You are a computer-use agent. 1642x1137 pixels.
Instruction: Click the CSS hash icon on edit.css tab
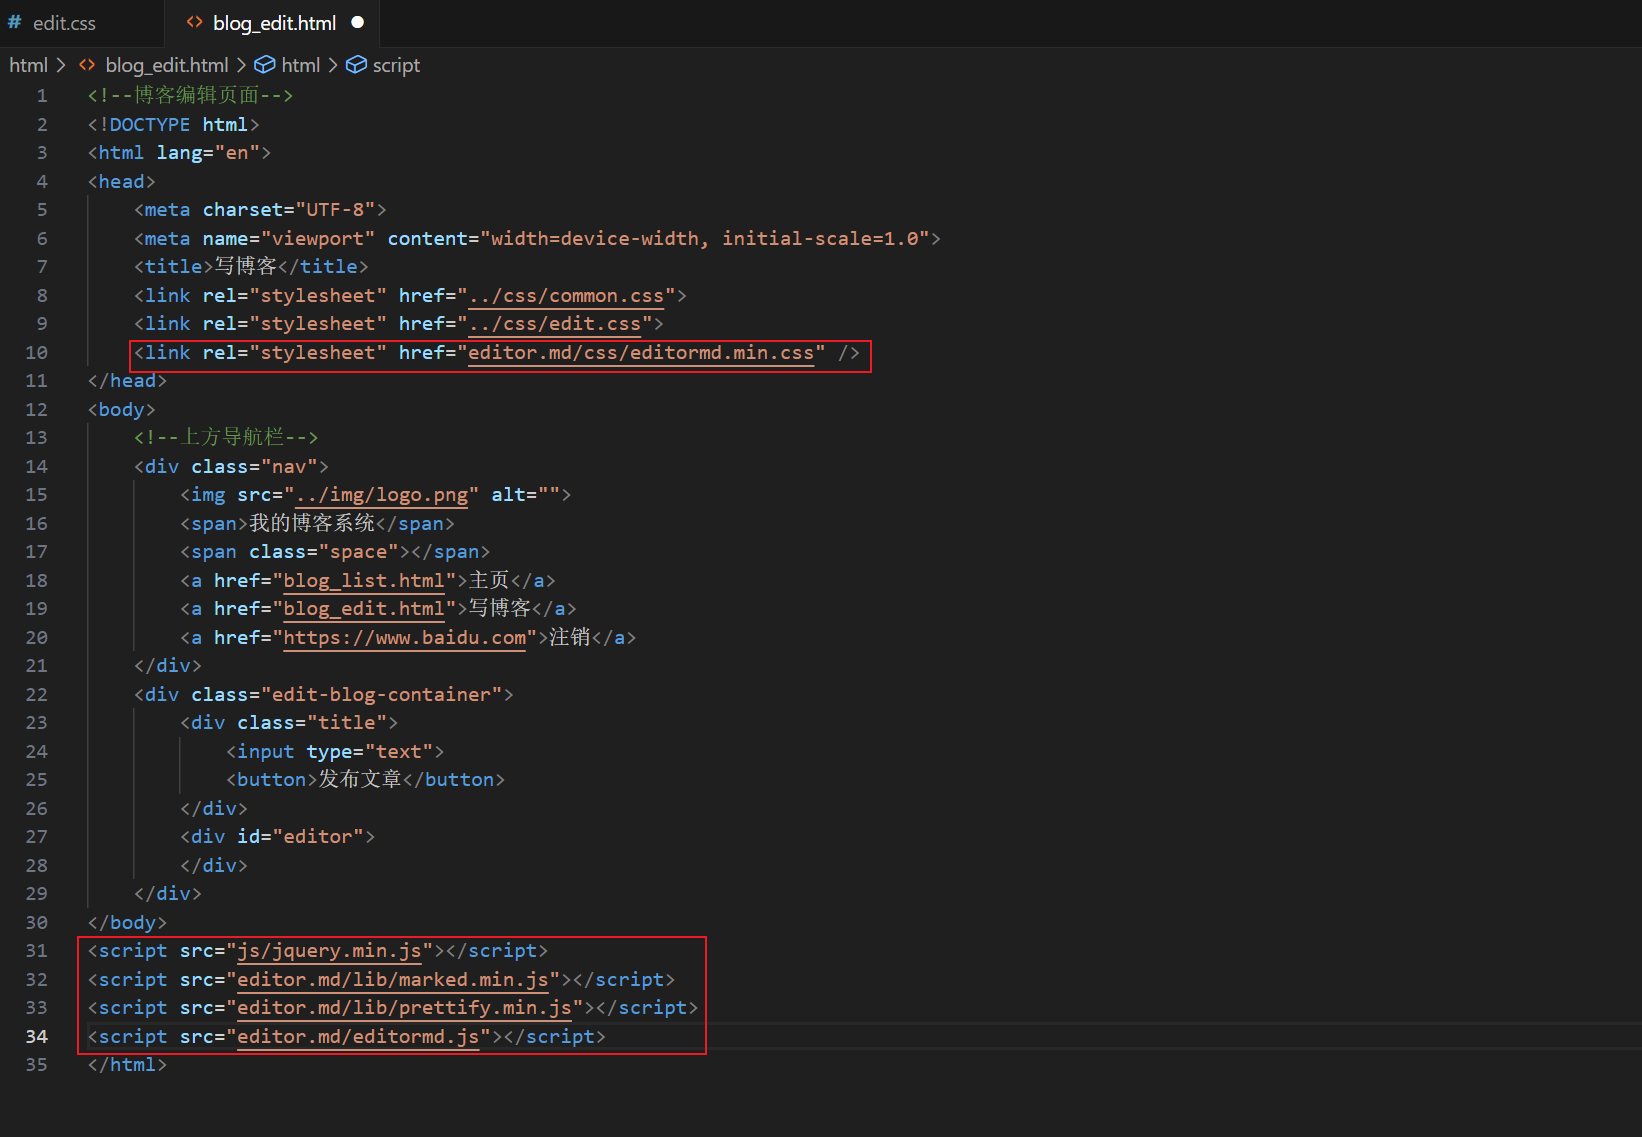tap(15, 22)
